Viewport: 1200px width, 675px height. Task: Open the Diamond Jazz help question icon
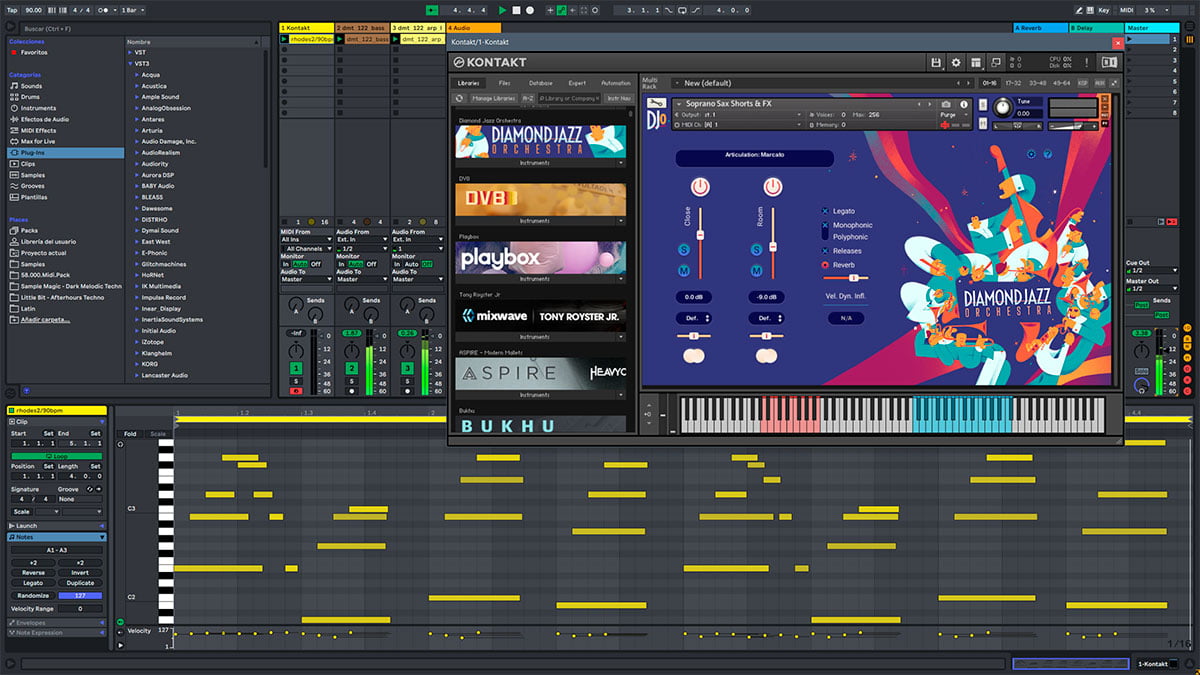1048,154
